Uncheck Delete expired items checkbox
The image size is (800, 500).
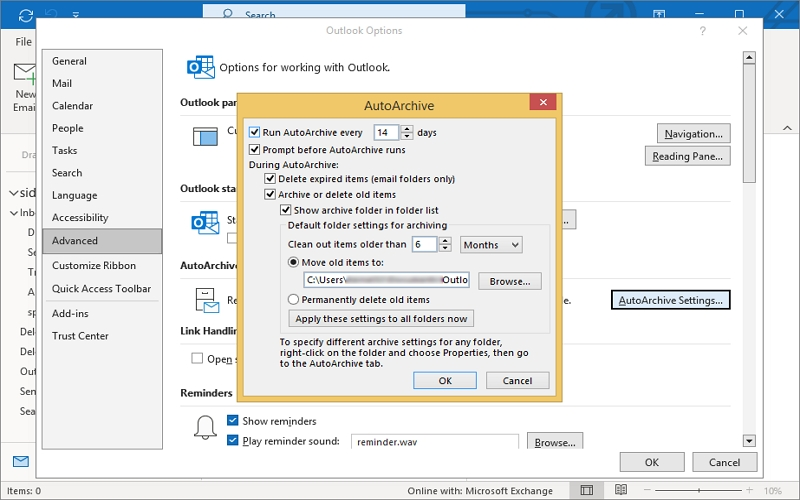(270, 179)
